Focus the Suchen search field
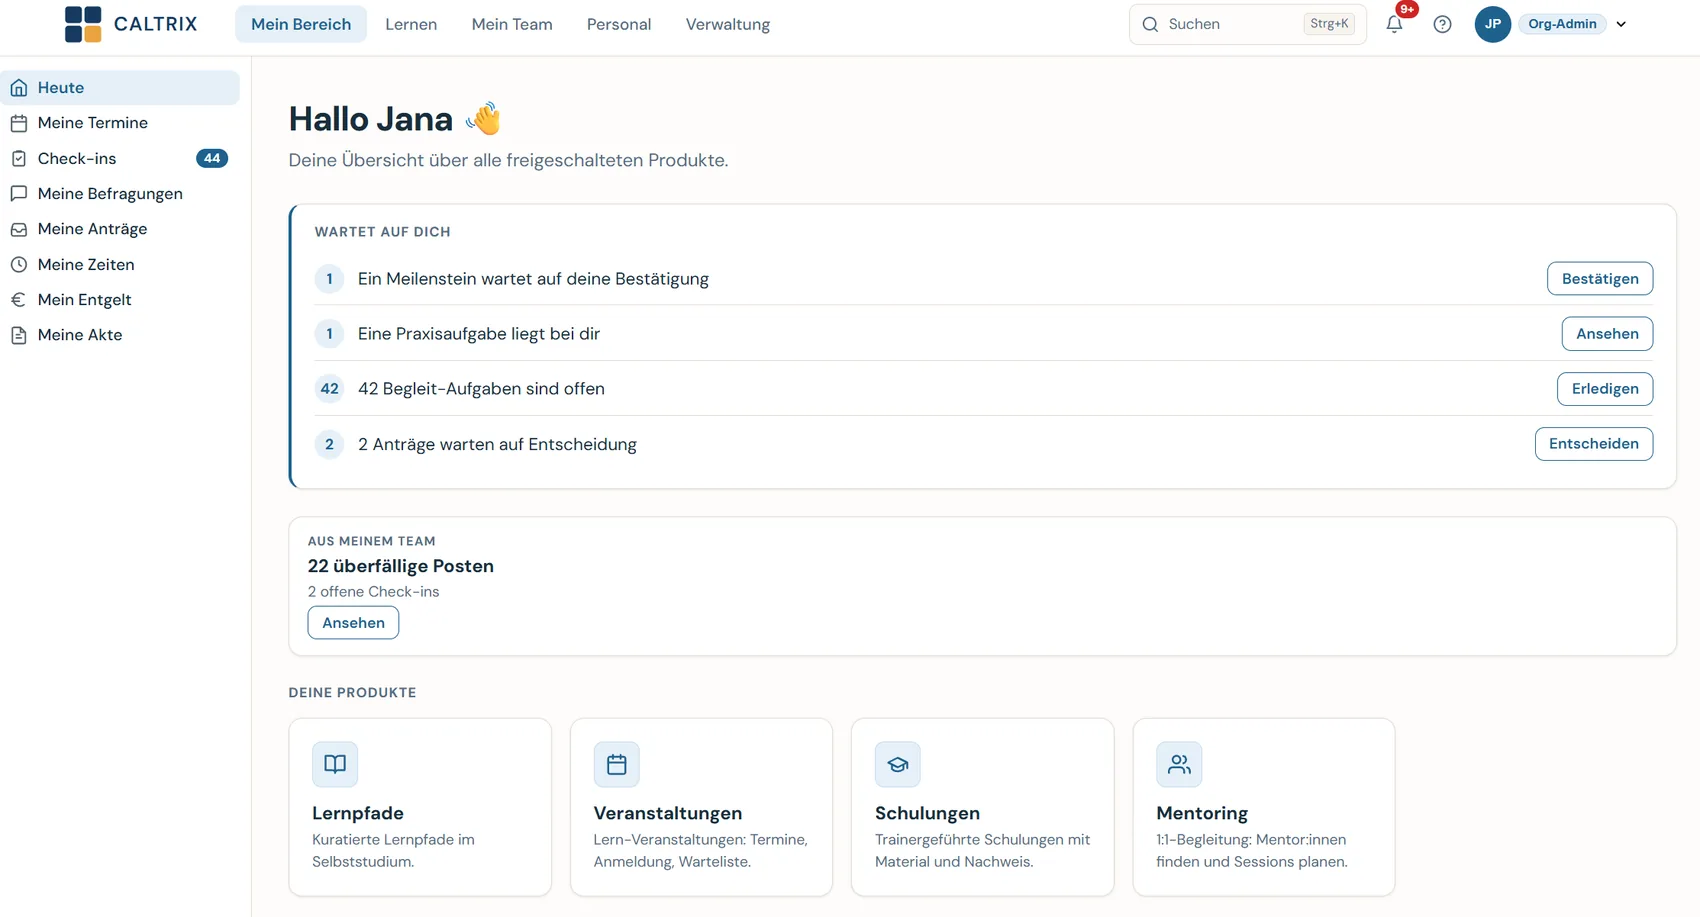Viewport: 1700px width, 917px height. (x=1248, y=24)
